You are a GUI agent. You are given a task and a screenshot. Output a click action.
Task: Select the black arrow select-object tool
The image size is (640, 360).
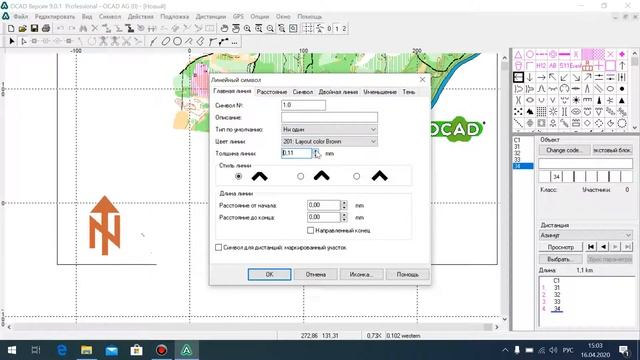coord(11,41)
